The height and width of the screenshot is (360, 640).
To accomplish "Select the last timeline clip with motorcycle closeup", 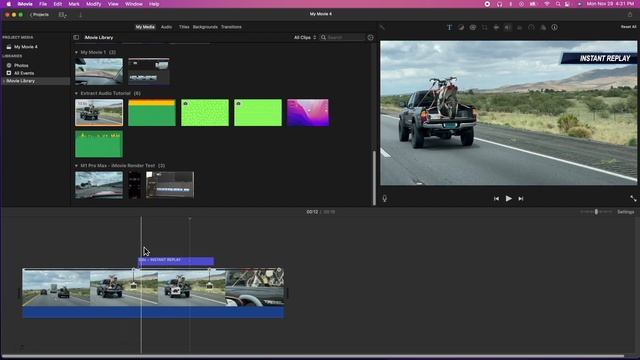I will coord(255,287).
